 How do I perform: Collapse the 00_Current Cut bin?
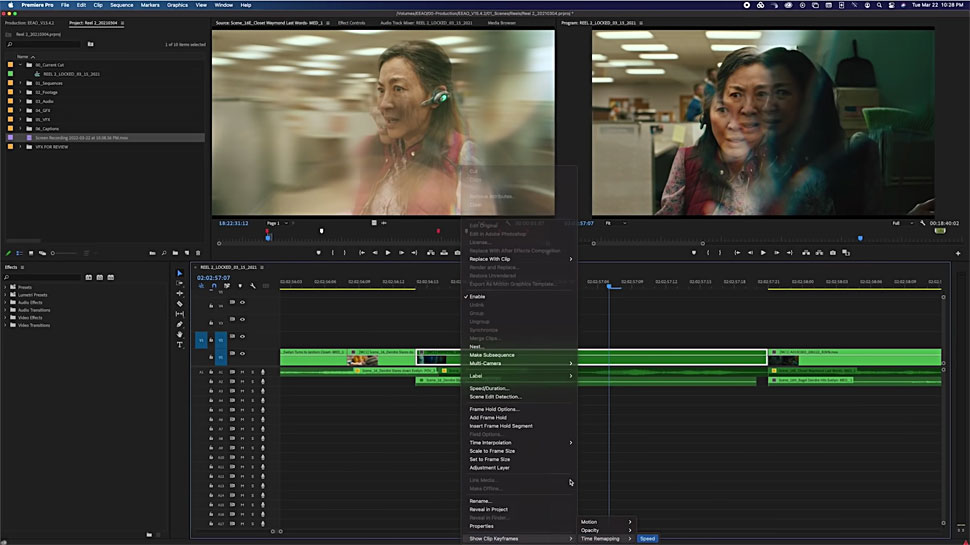pos(20,65)
